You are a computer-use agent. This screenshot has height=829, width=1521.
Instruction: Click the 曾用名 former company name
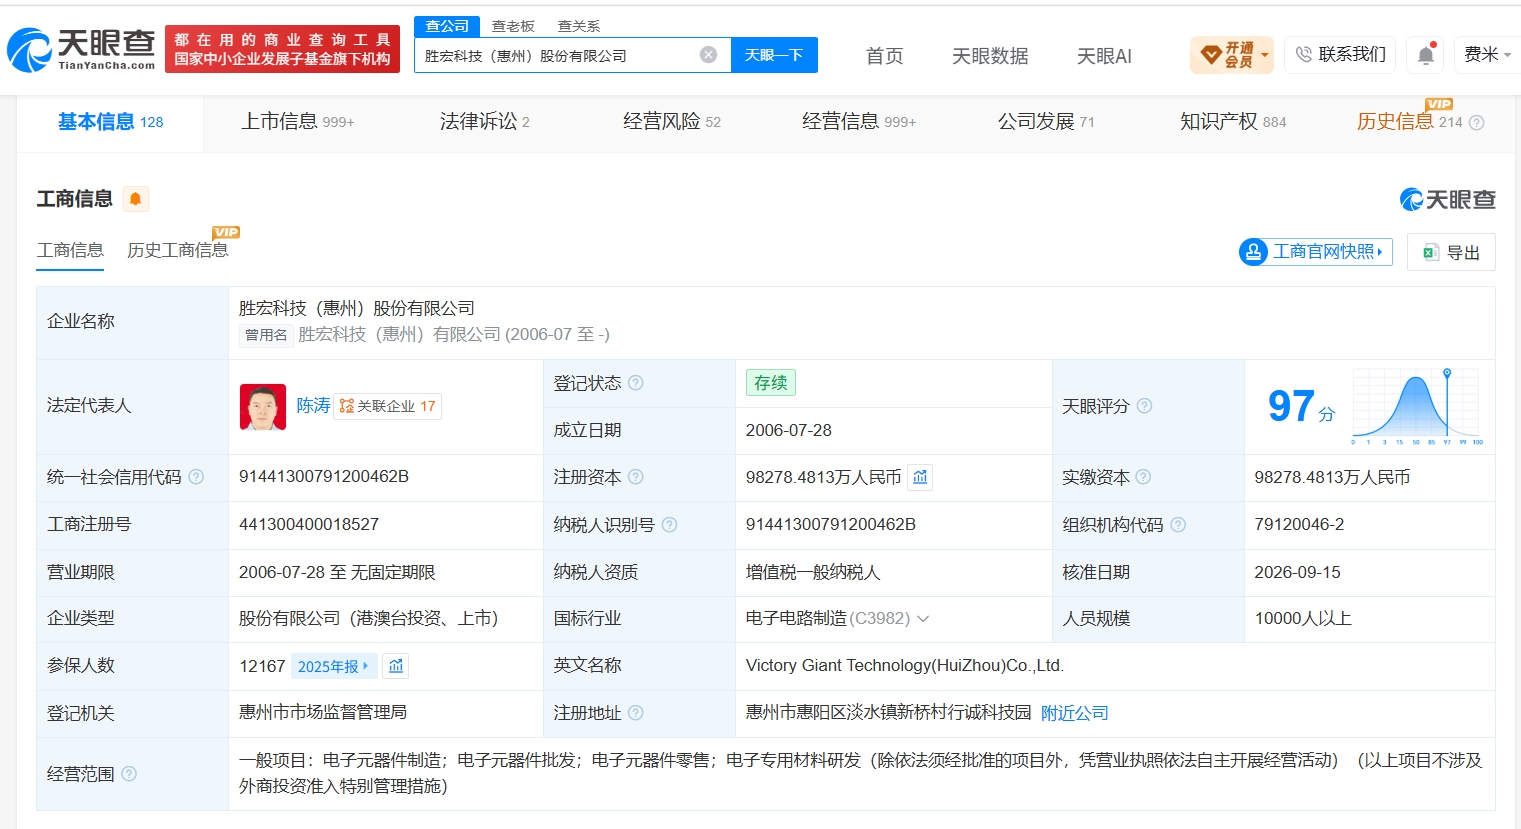click(x=454, y=335)
